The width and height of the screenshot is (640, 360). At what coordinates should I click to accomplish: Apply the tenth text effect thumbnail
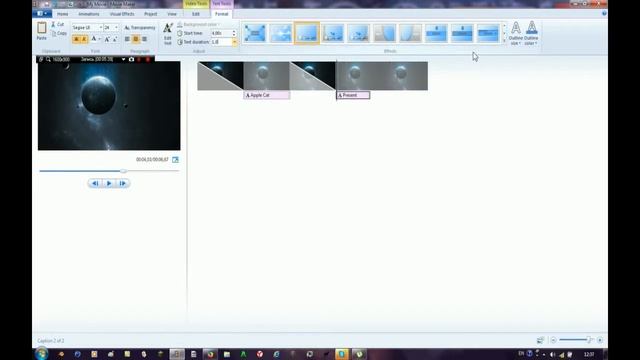[488, 33]
